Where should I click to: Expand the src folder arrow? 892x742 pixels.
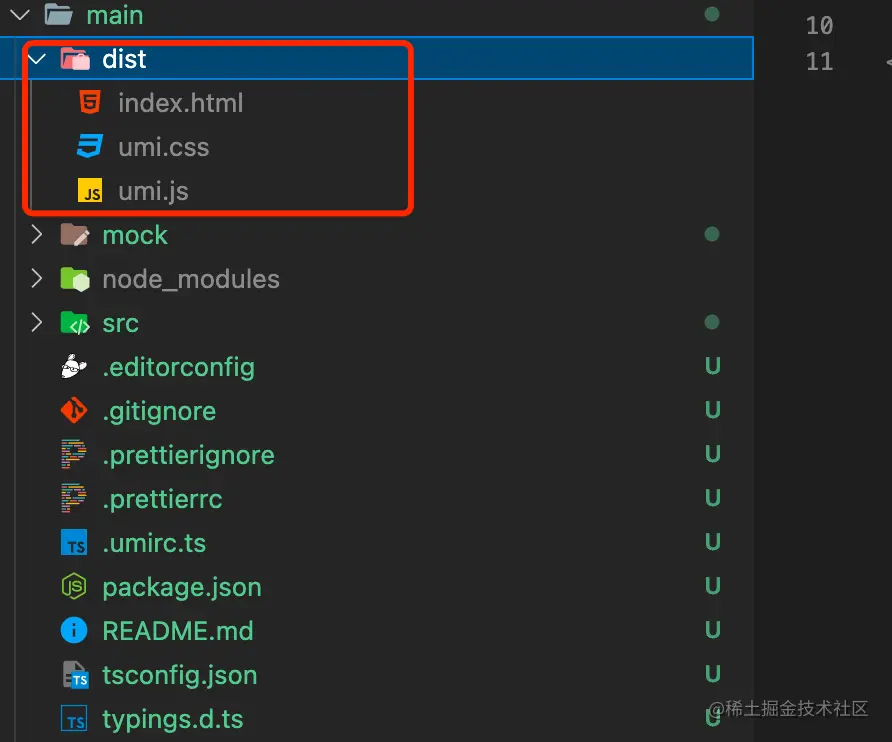pos(37,323)
